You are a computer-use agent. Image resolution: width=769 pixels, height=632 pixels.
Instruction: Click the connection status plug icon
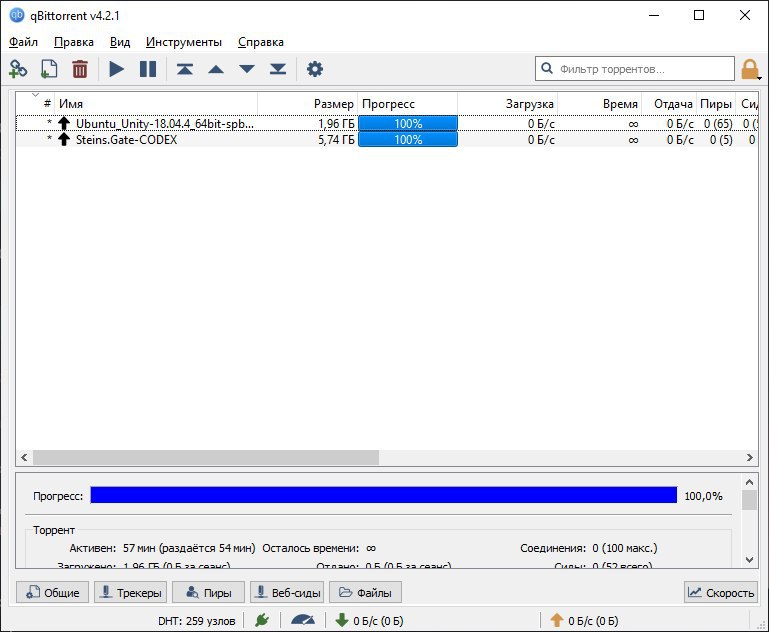262,620
